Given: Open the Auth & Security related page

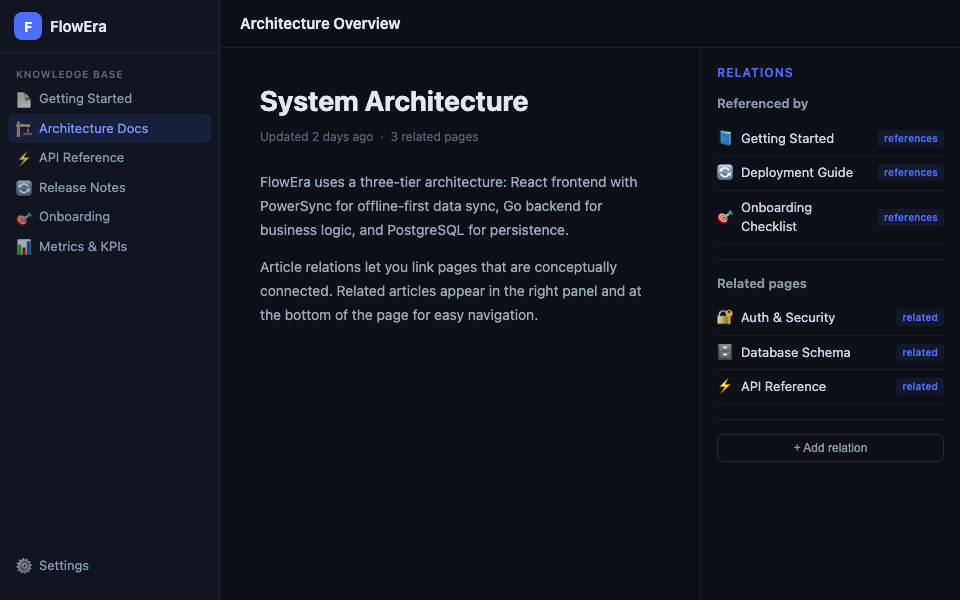Looking at the screenshot, I should pos(787,318).
